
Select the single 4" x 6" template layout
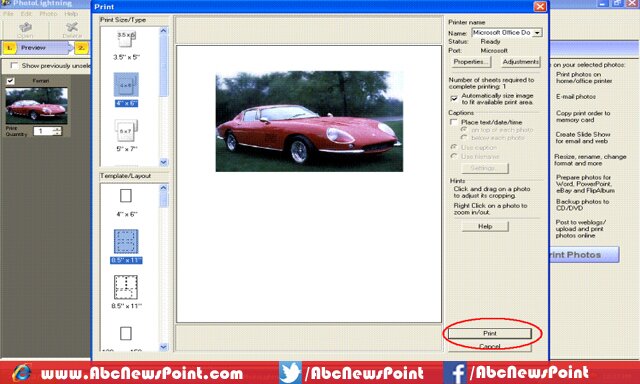coord(126,195)
